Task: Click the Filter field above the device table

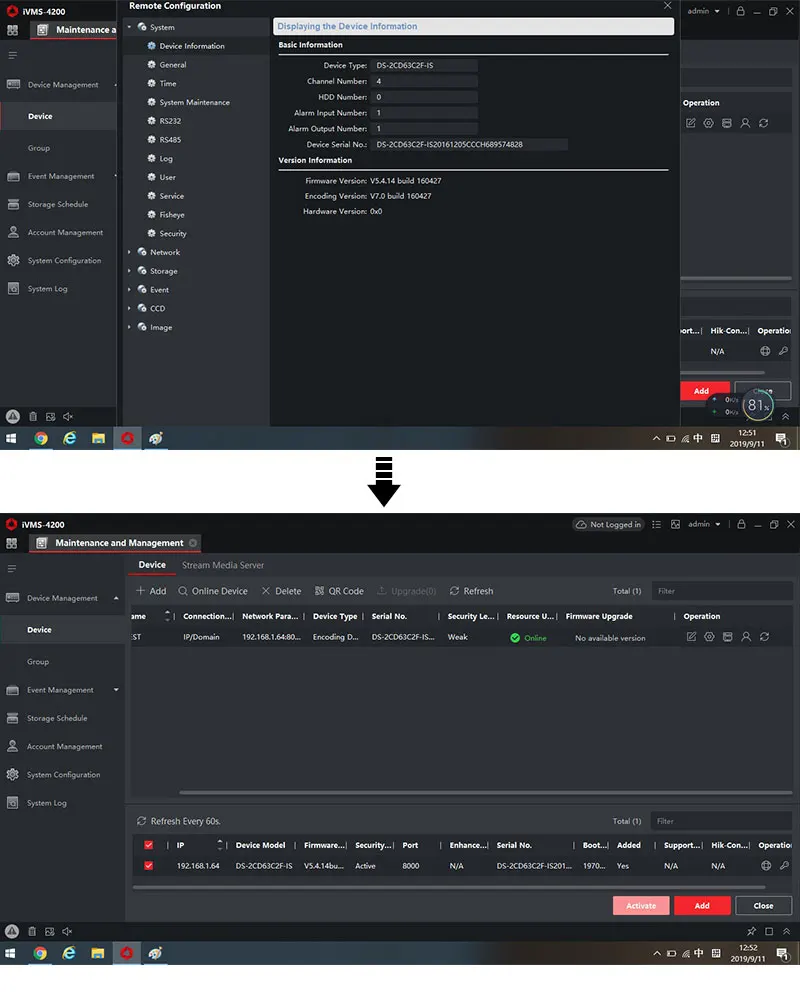Action: [x=722, y=591]
